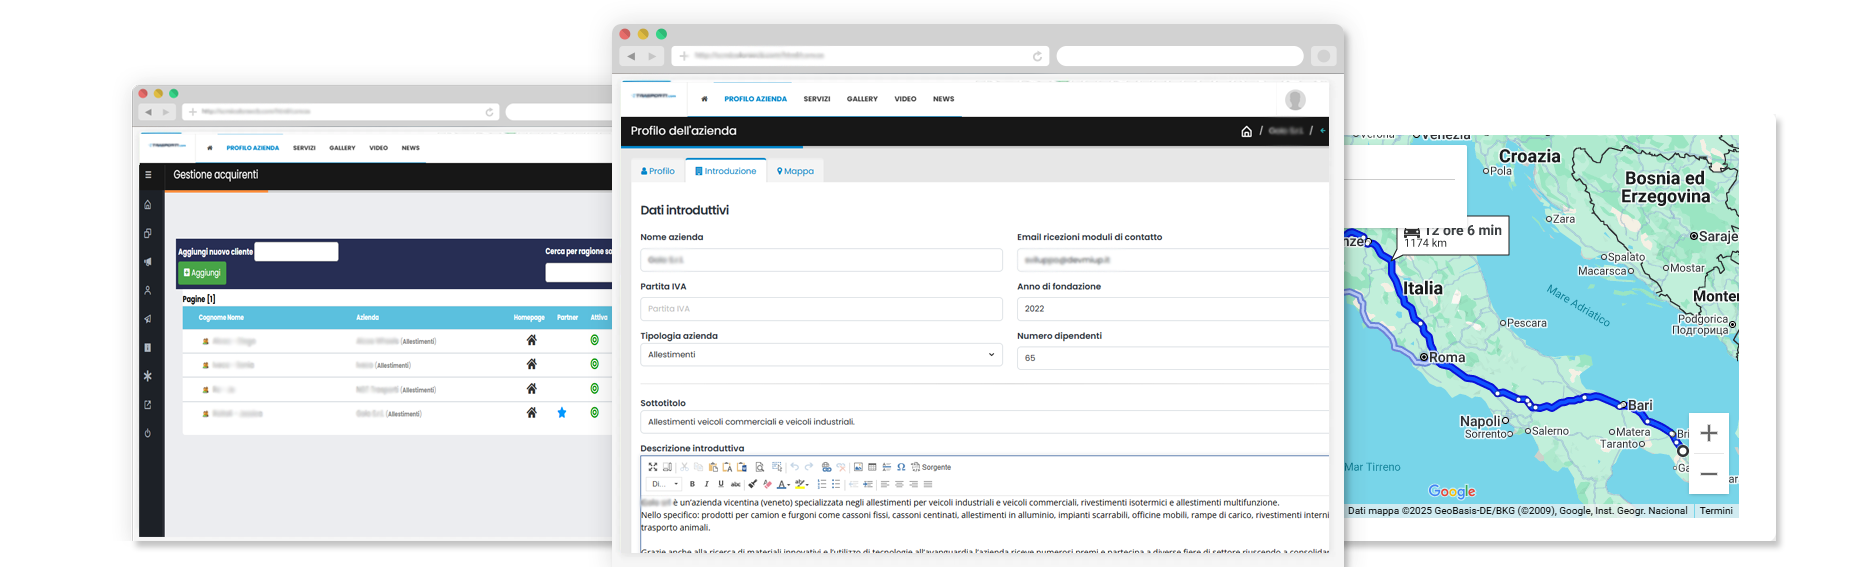Insert a table in the description editor
This screenshot has width=1868, height=567.
point(872,467)
